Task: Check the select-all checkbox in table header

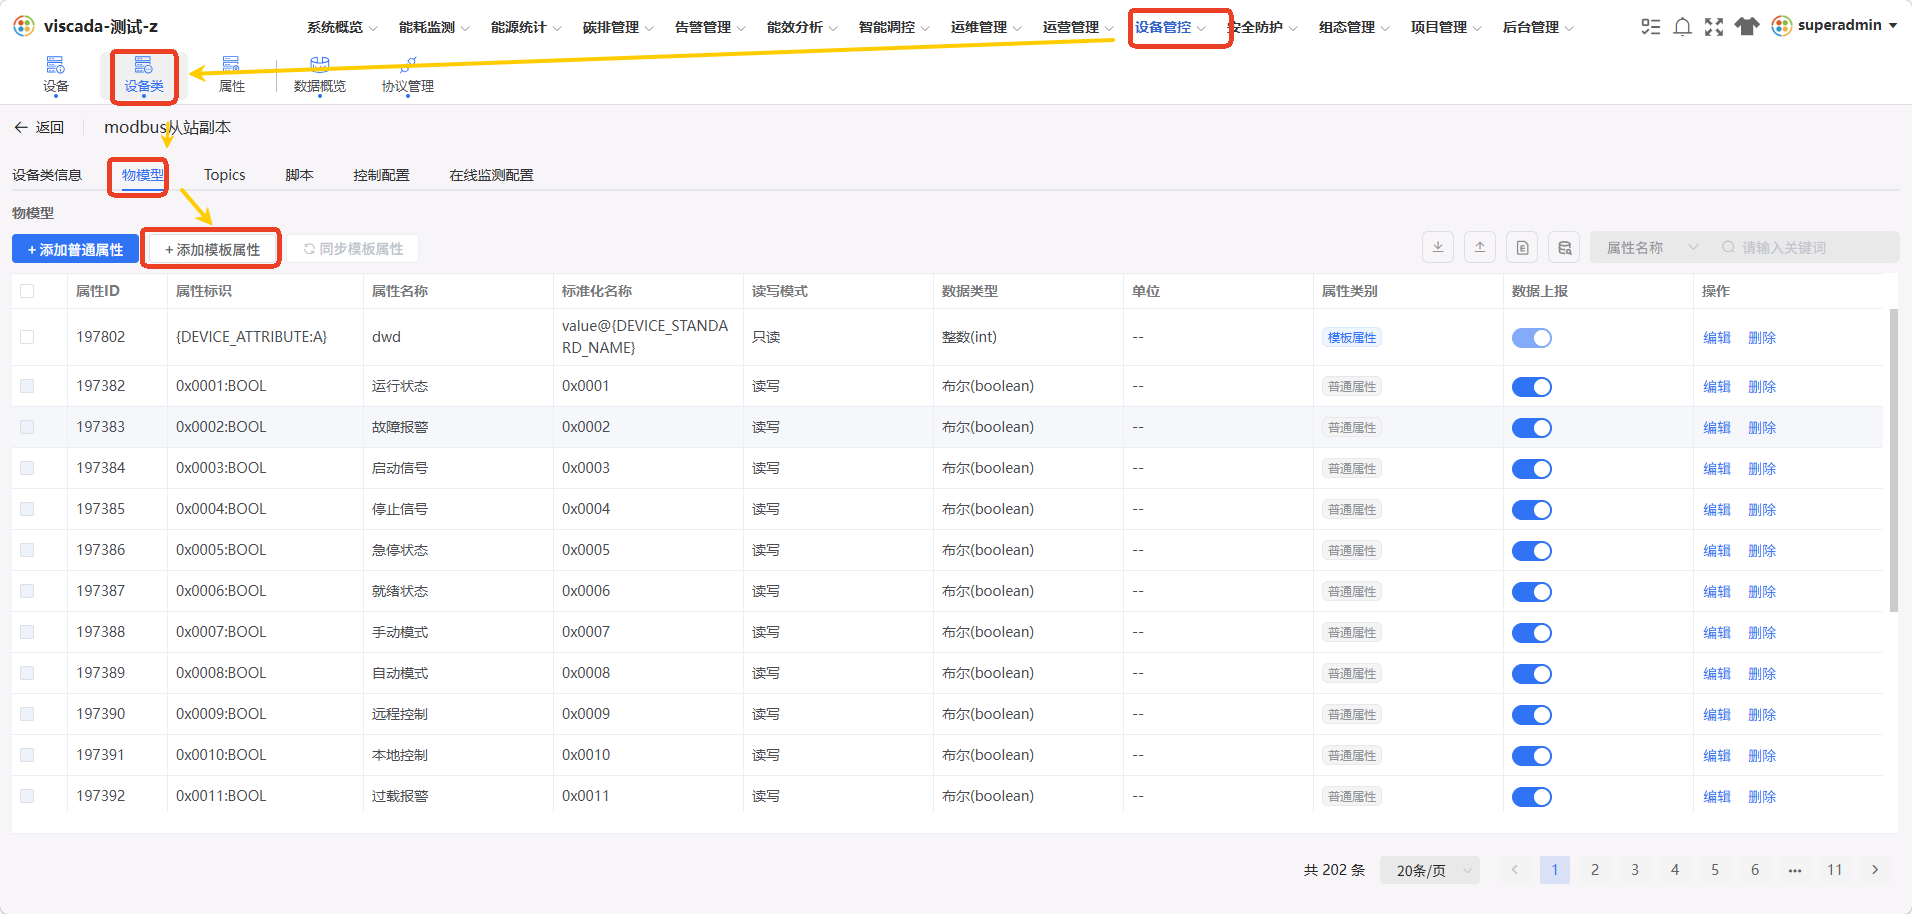Action: coord(27,291)
